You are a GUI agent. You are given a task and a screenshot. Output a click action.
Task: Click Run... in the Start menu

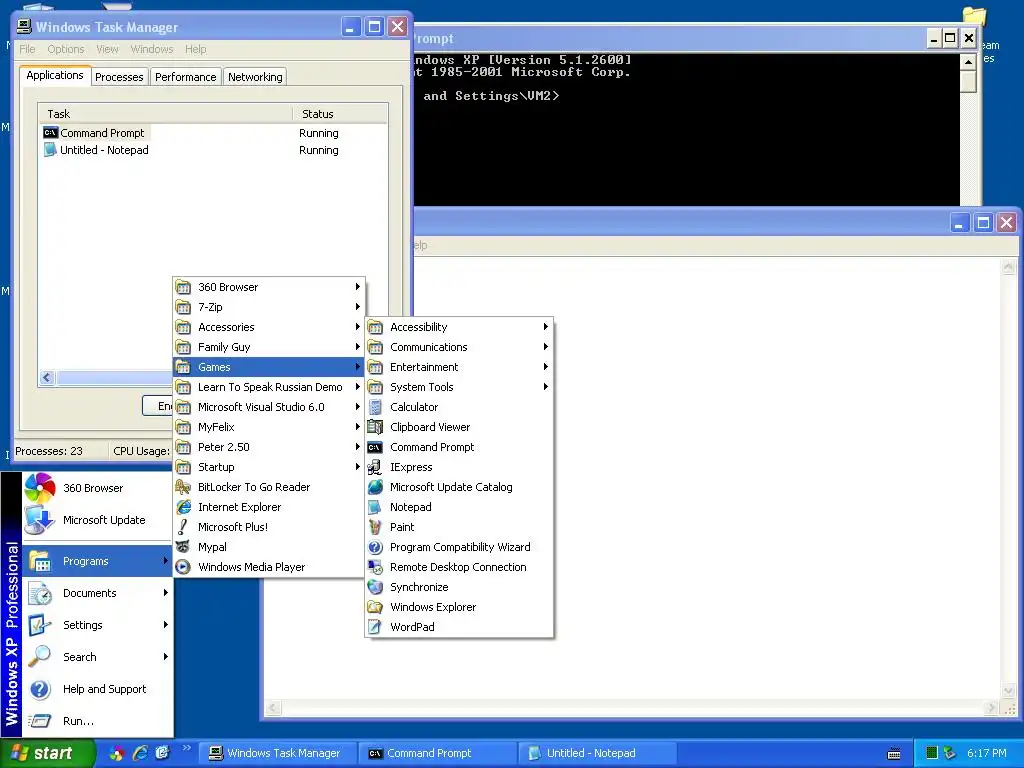pos(98,721)
